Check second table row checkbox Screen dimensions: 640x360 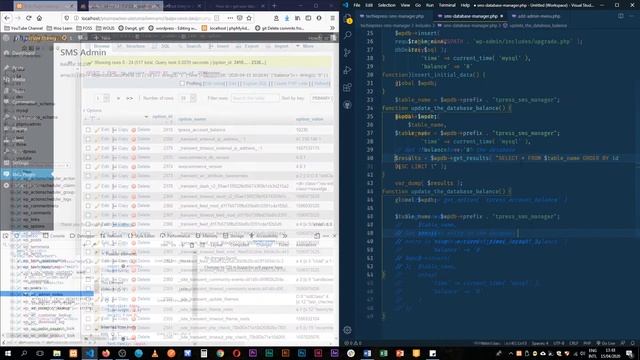click(x=88, y=139)
